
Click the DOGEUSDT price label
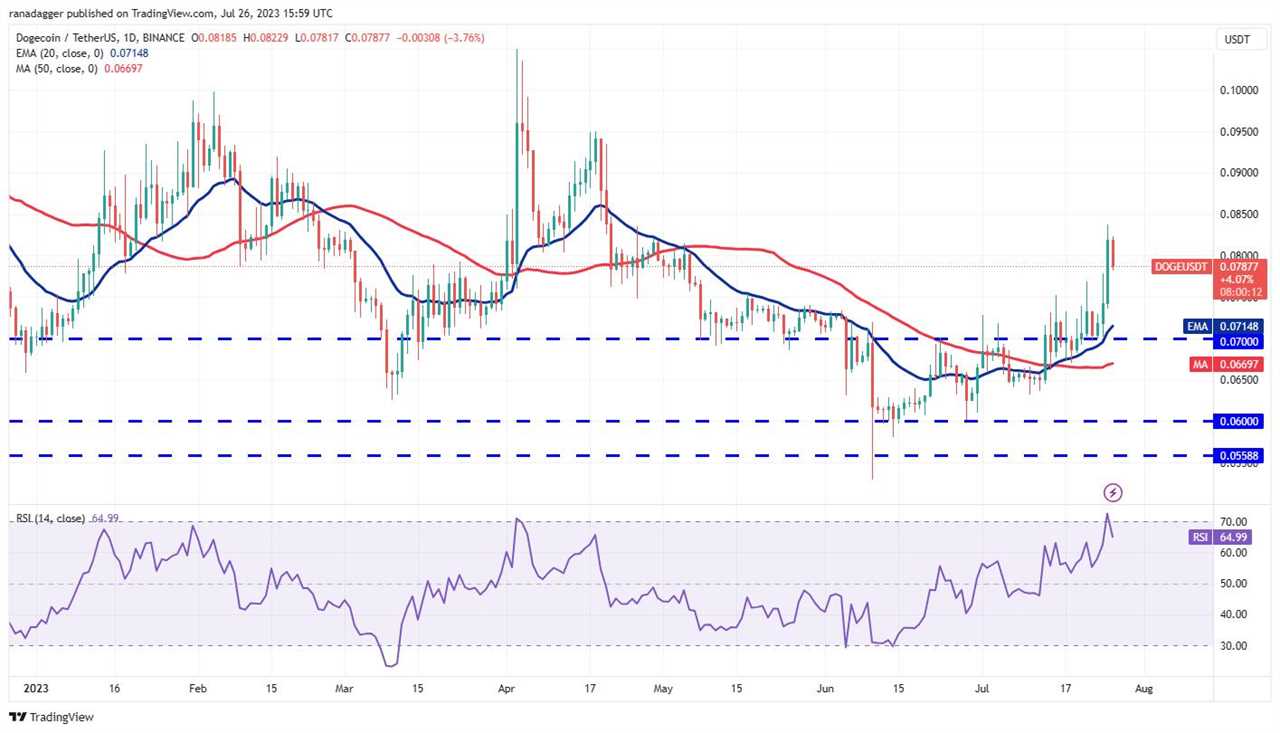tap(1181, 266)
